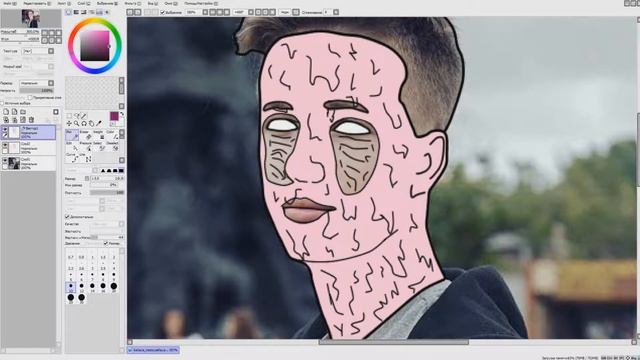Screen dimensions: 640x360
Task: Create a new normal layer
Action: click(x=6, y=112)
